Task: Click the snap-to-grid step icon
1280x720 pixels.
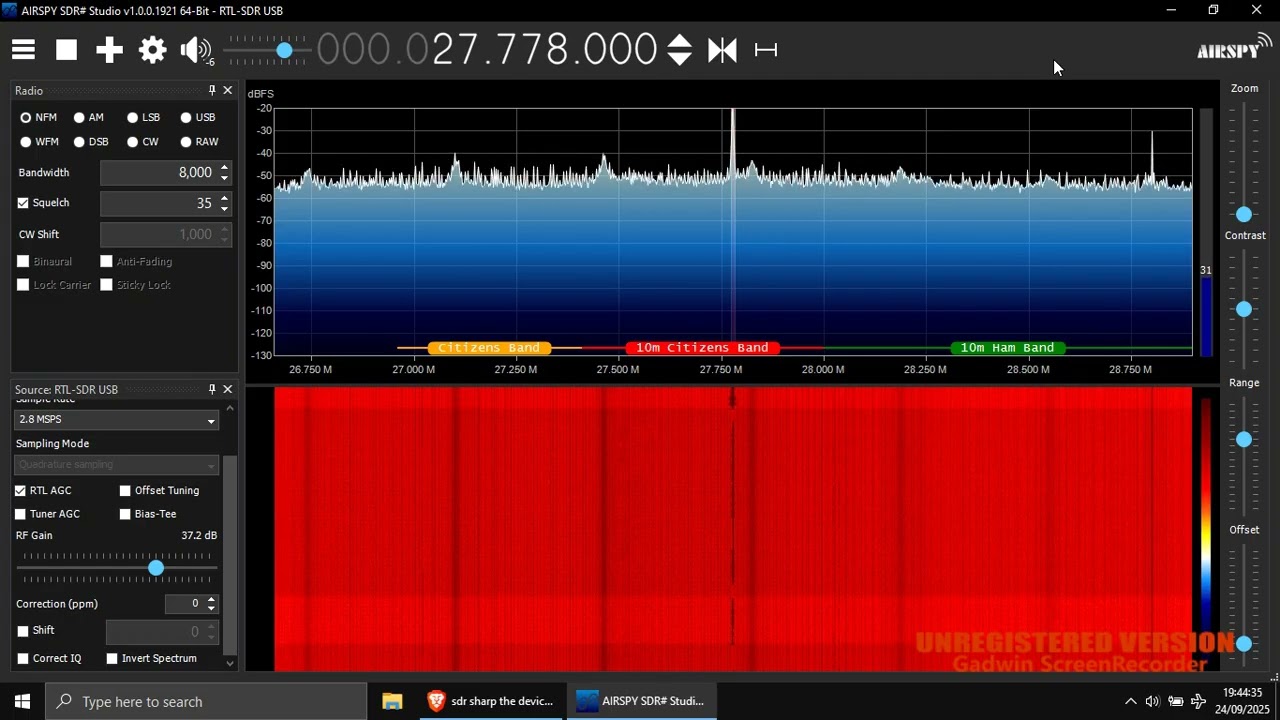Action: 766,50
